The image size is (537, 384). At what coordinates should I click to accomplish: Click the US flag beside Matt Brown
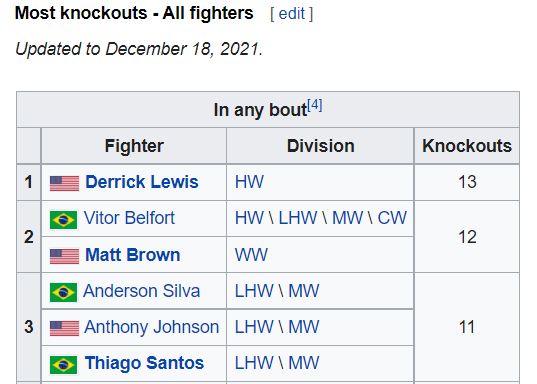click(x=64, y=256)
